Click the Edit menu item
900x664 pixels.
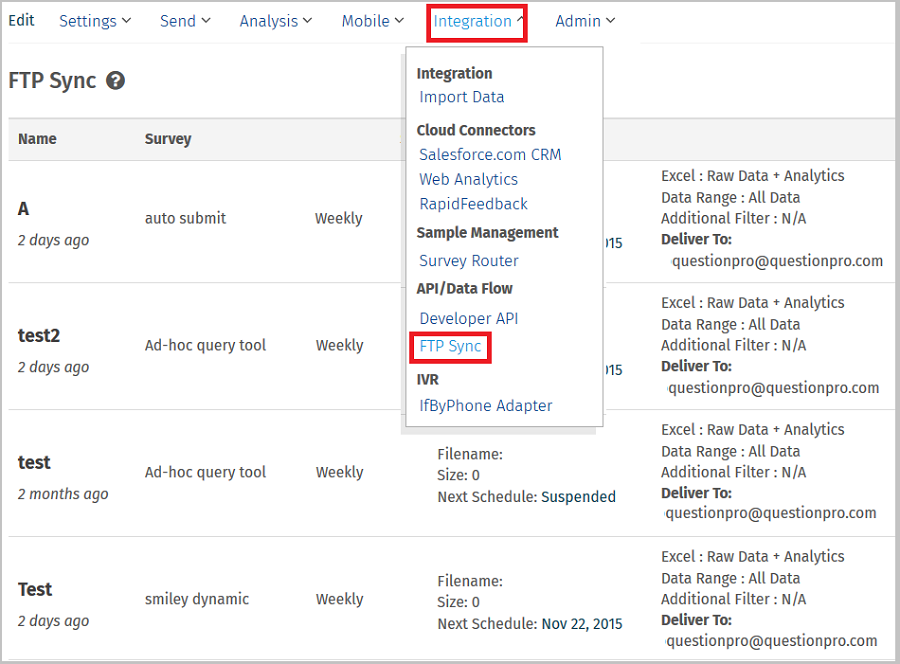[x=21, y=20]
